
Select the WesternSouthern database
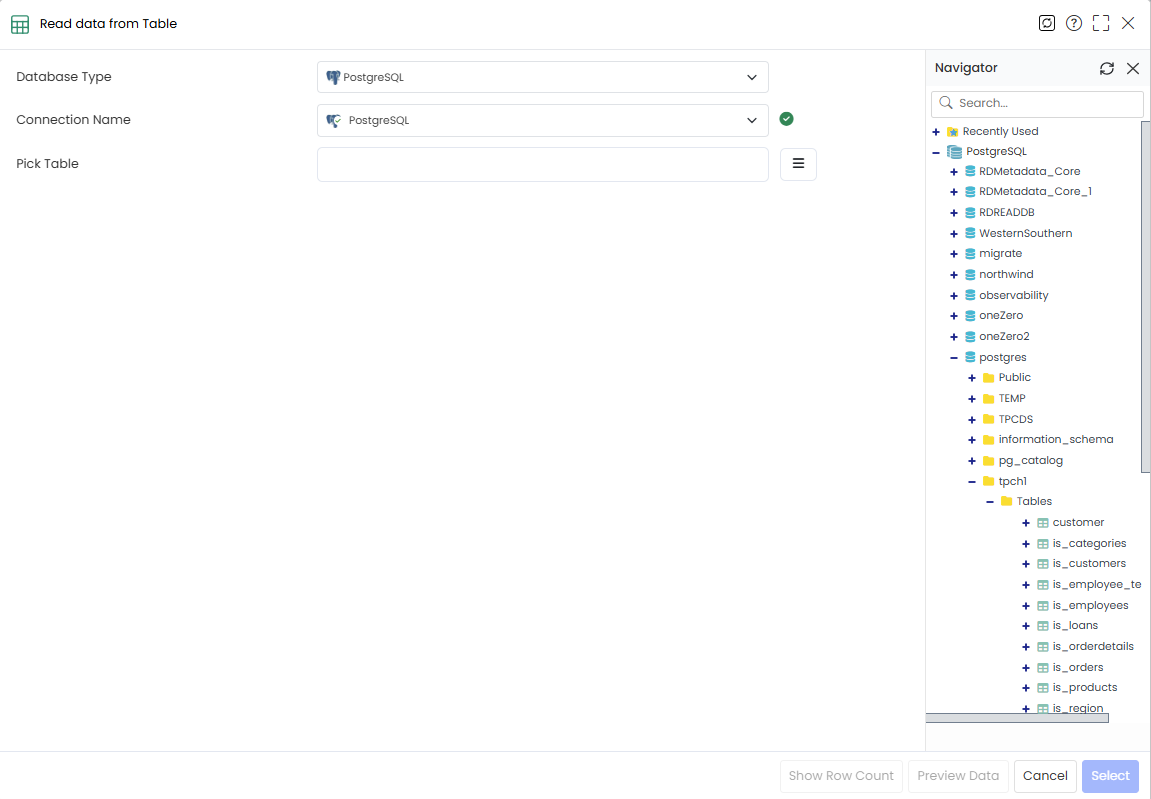pyautogui.click(x=1025, y=234)
